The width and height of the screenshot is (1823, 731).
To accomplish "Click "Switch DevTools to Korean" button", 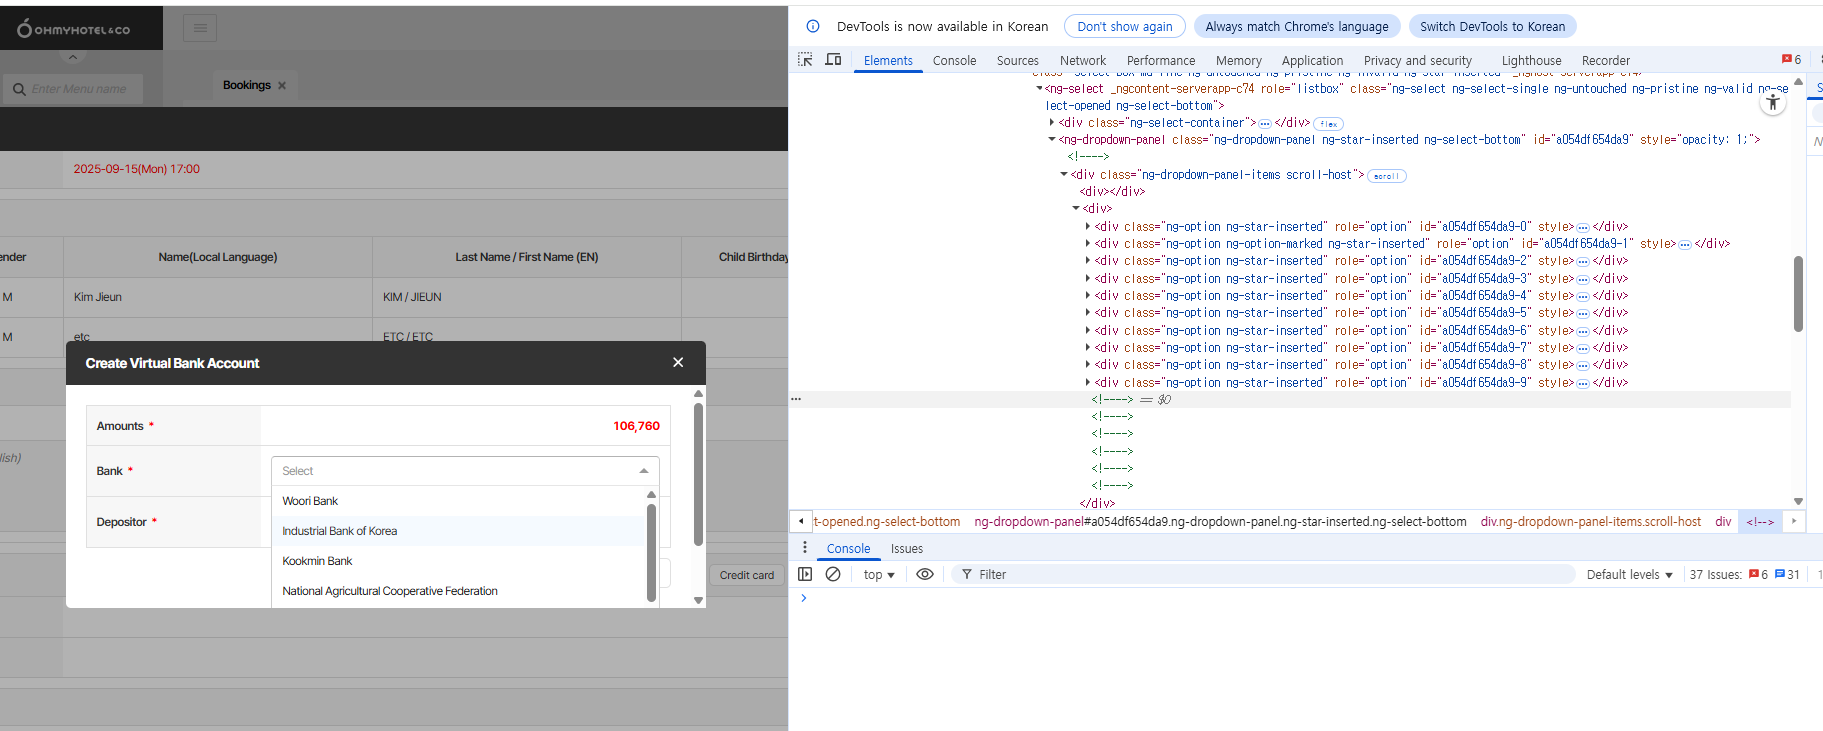I will pyautogui.click(x=1492, y=26).
